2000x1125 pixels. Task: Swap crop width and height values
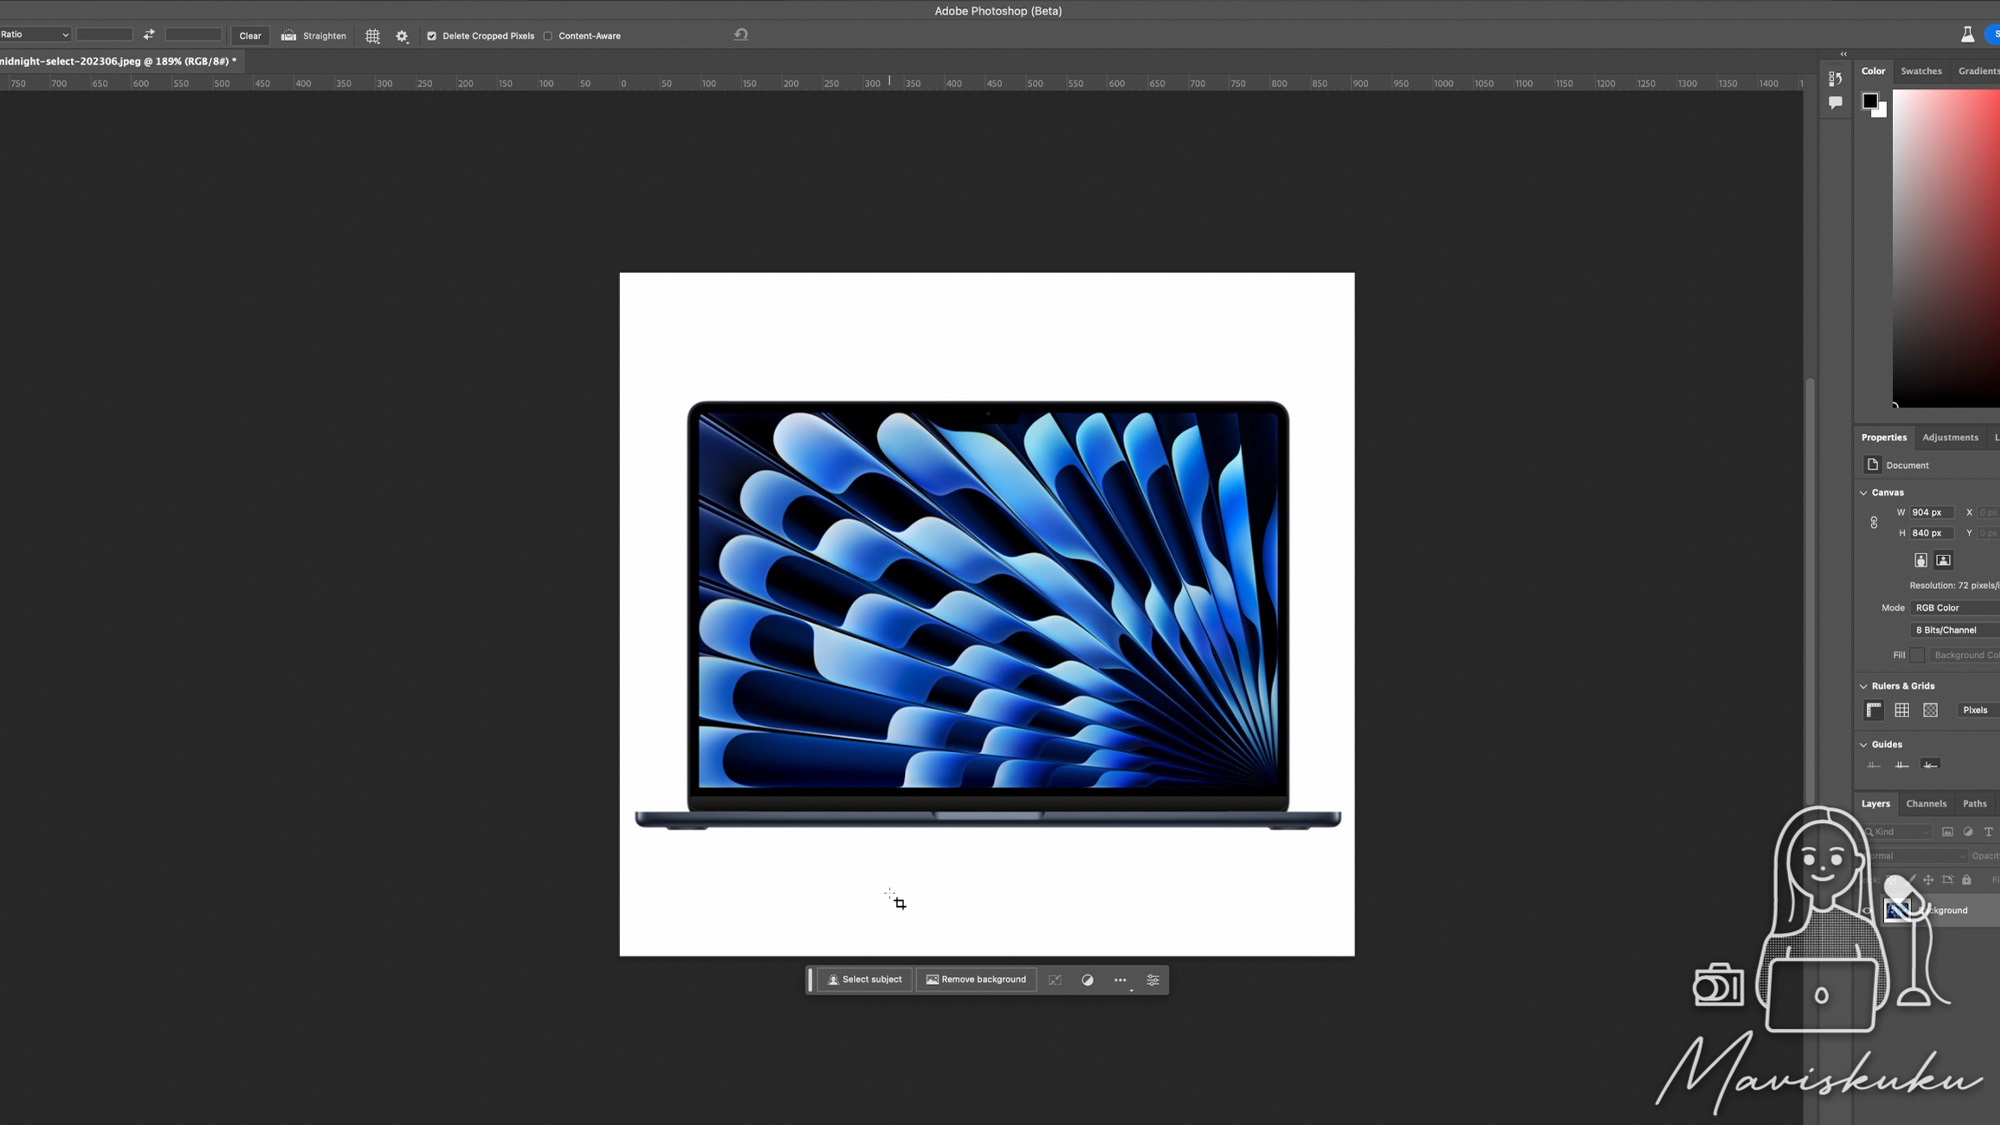149,35
